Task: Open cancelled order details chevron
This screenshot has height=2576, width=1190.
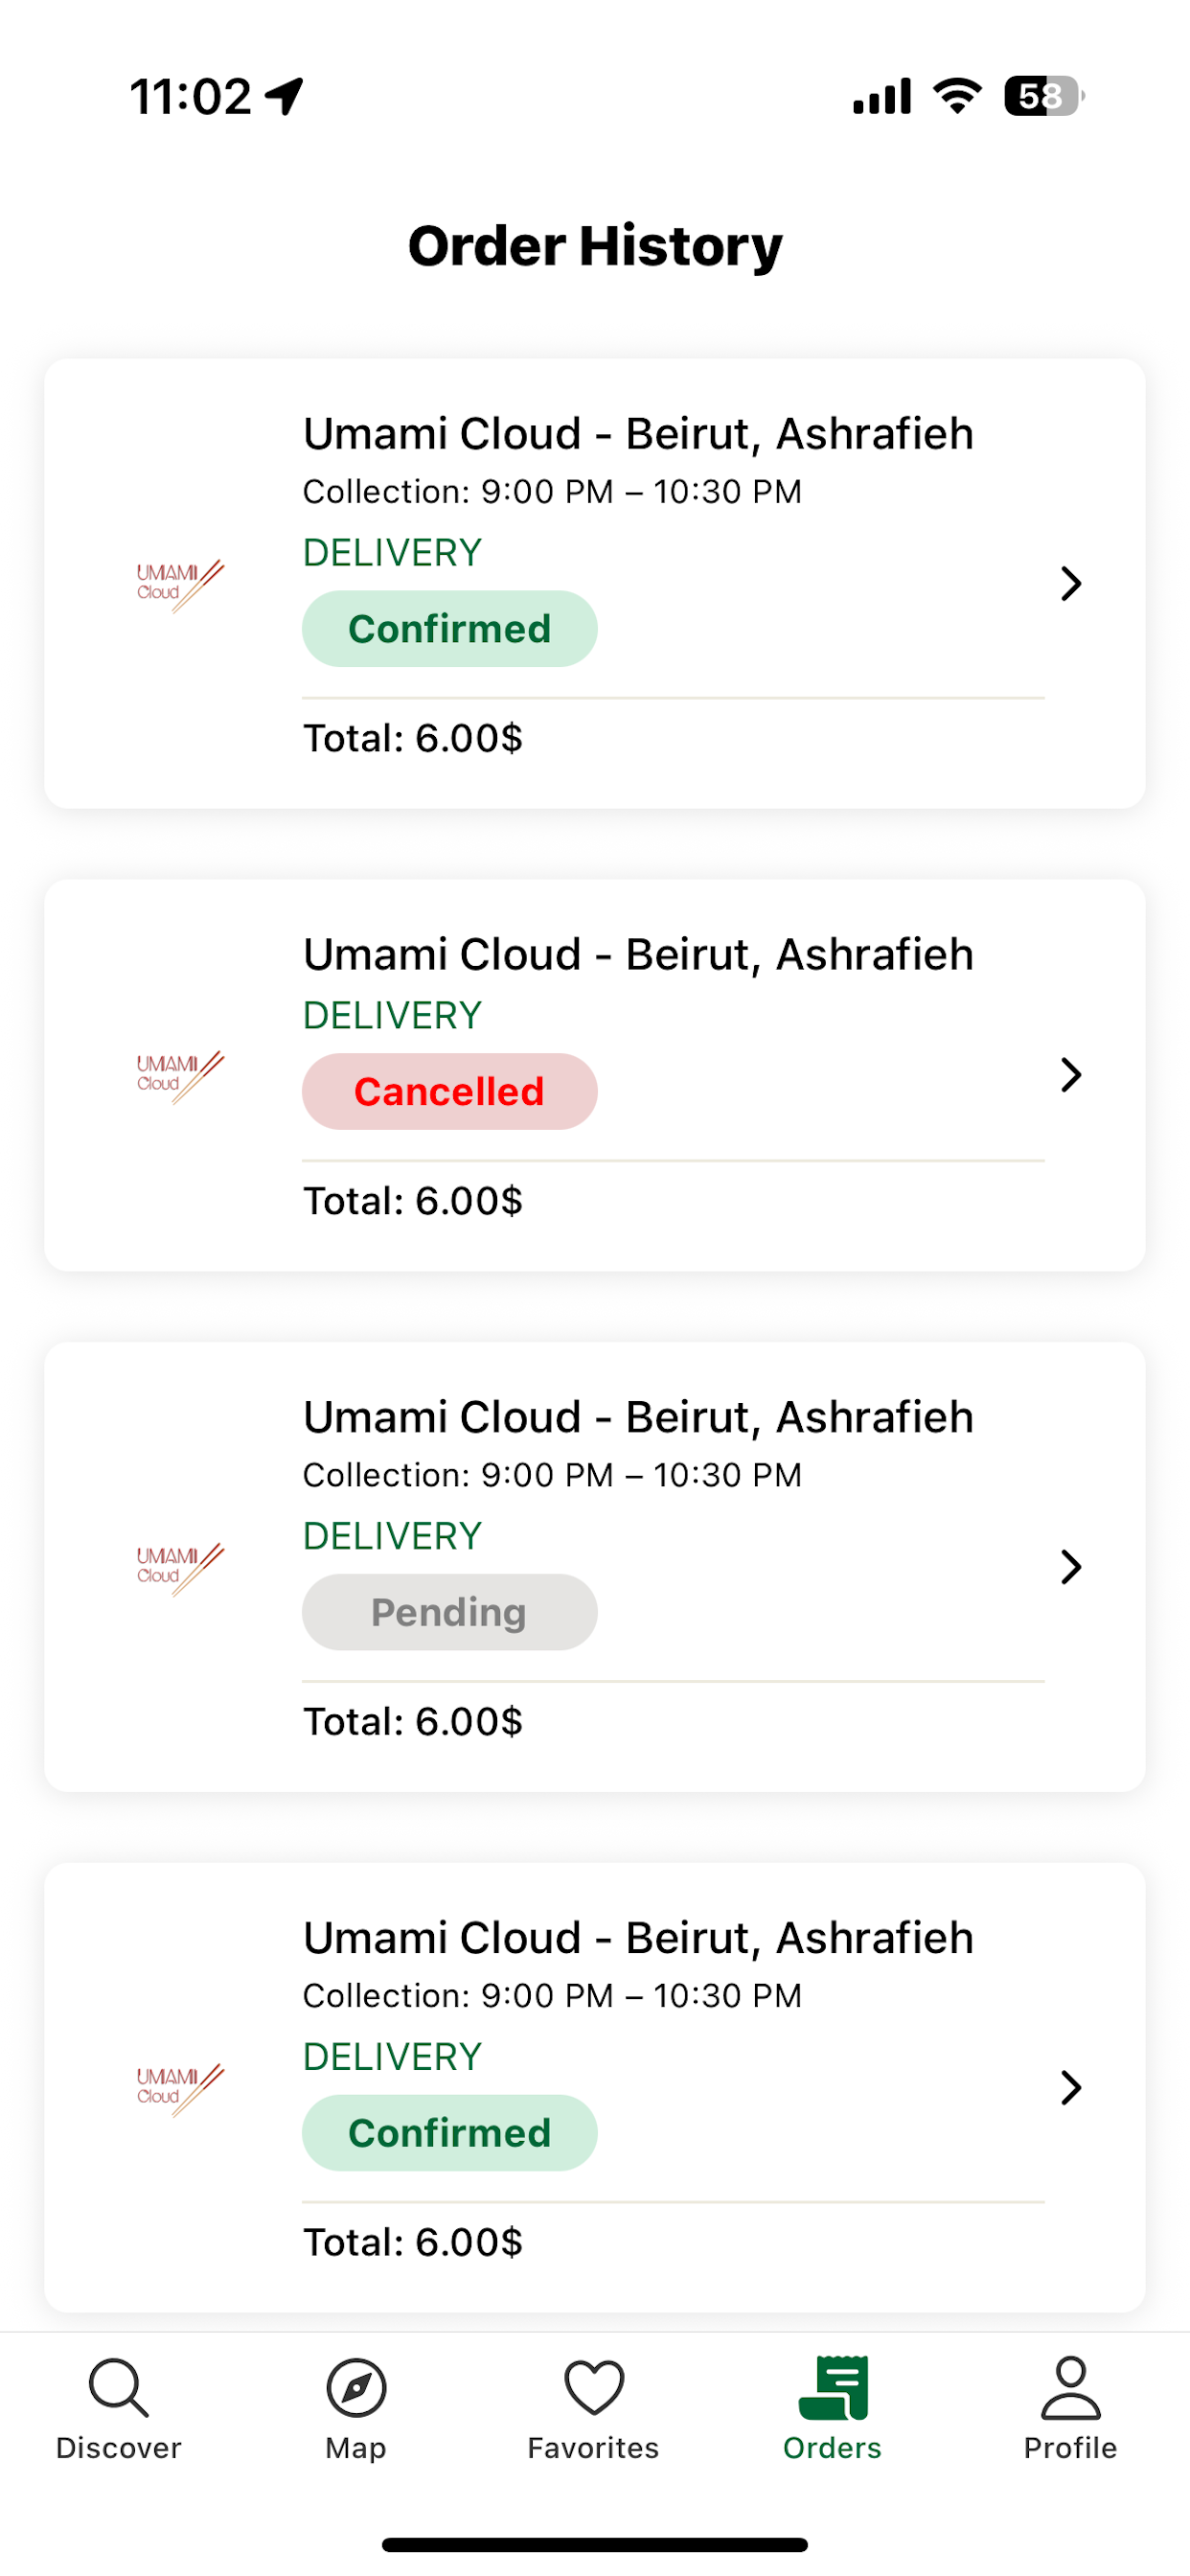Action: 1070,1076
